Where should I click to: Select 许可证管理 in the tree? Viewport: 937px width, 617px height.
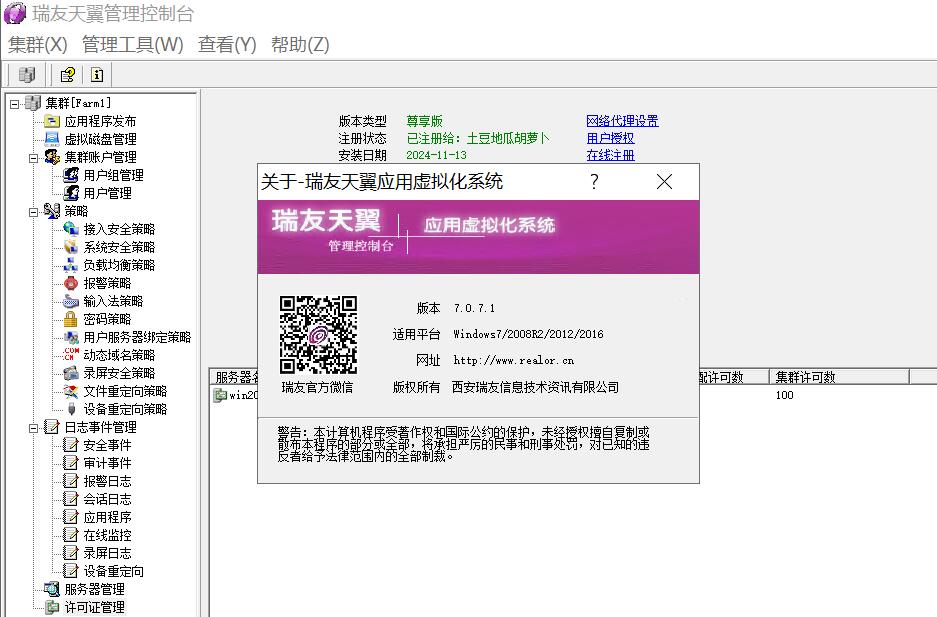(94, 607)
